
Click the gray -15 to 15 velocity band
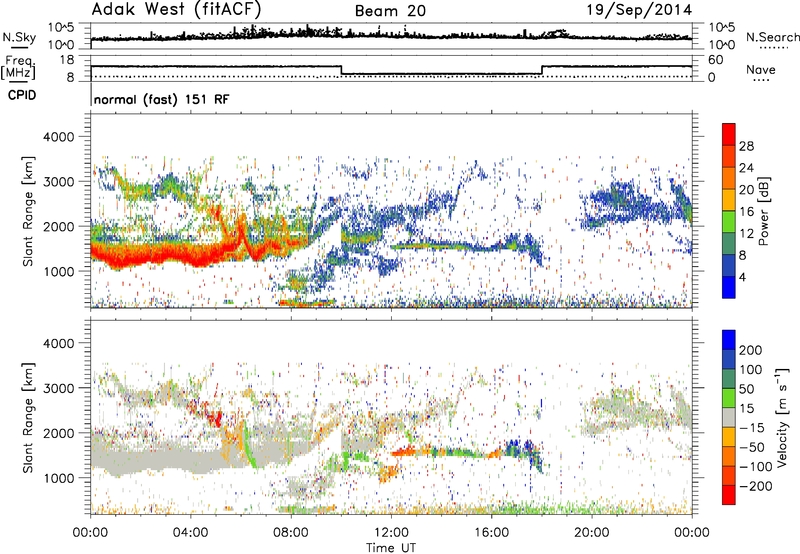tap(729, 417)
